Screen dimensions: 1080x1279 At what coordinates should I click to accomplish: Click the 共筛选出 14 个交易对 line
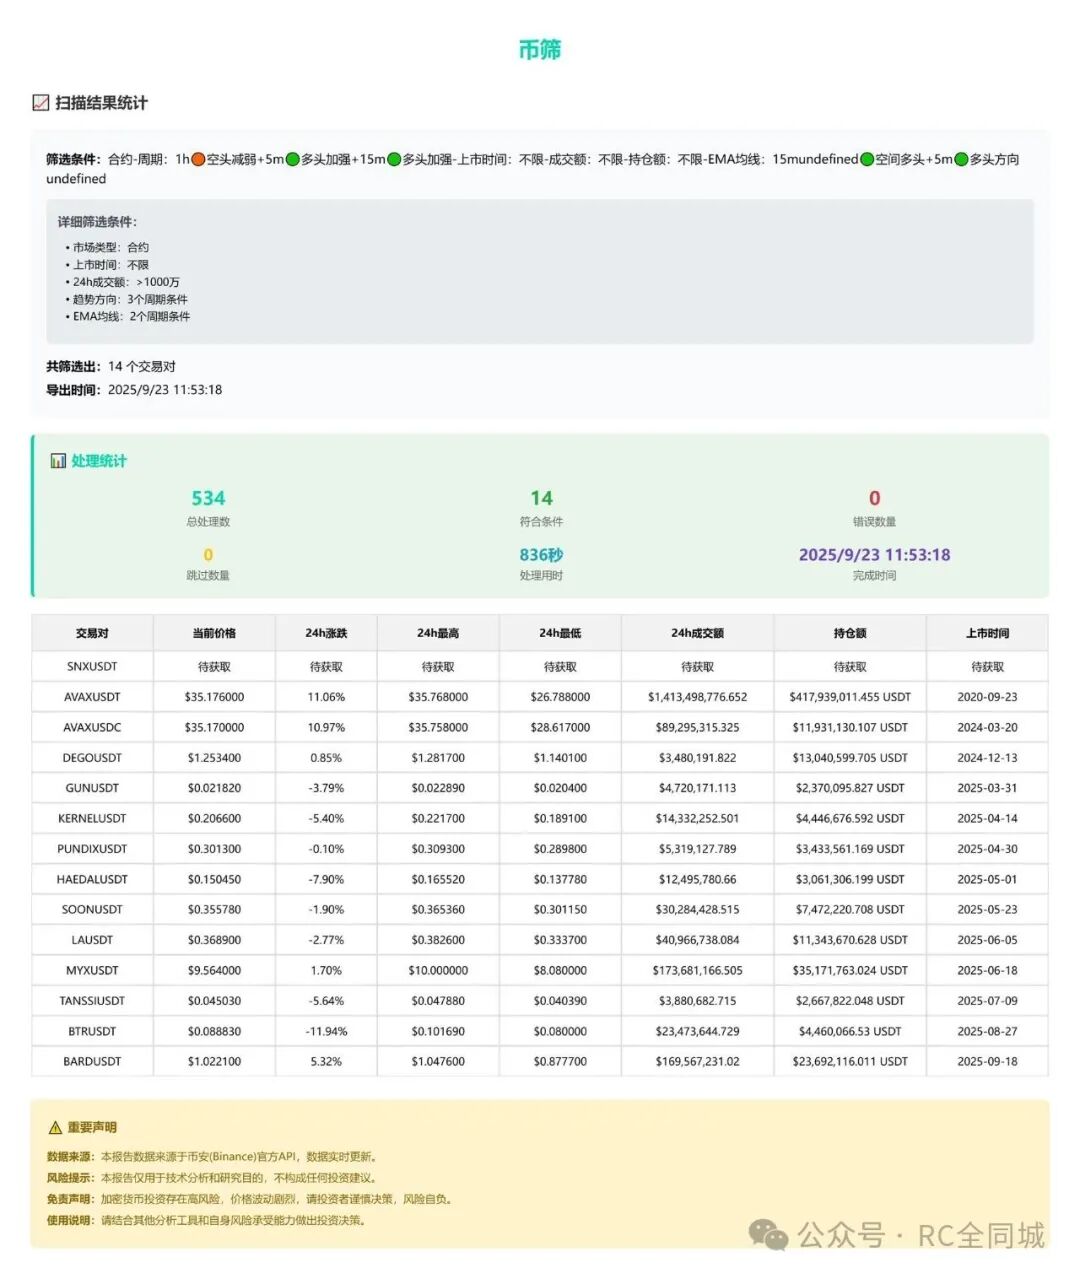(x=111, y=366)
